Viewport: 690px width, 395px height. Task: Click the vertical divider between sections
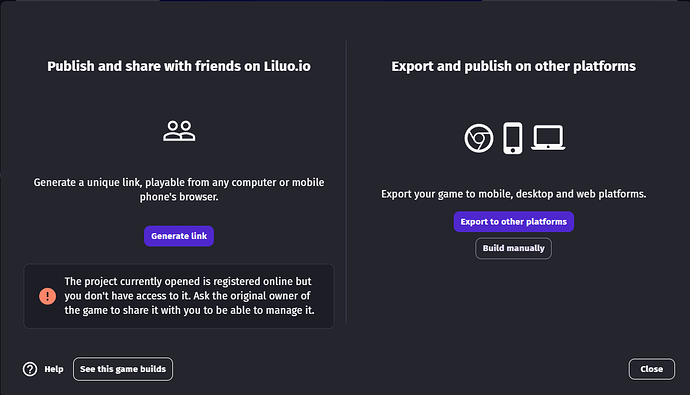tap(346, 183)
